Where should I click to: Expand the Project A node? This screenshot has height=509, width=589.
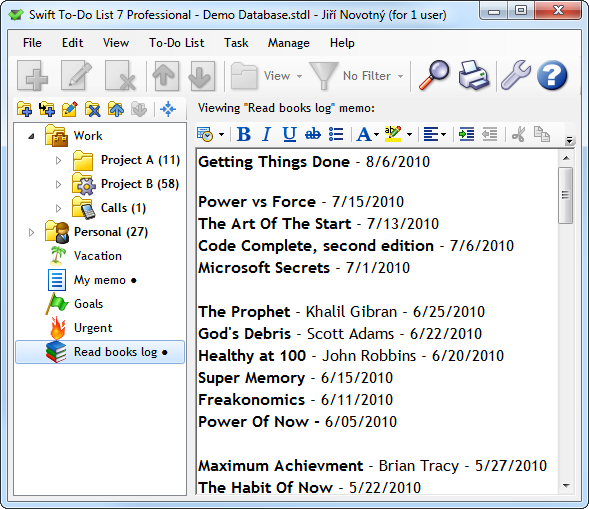[58, 160]
